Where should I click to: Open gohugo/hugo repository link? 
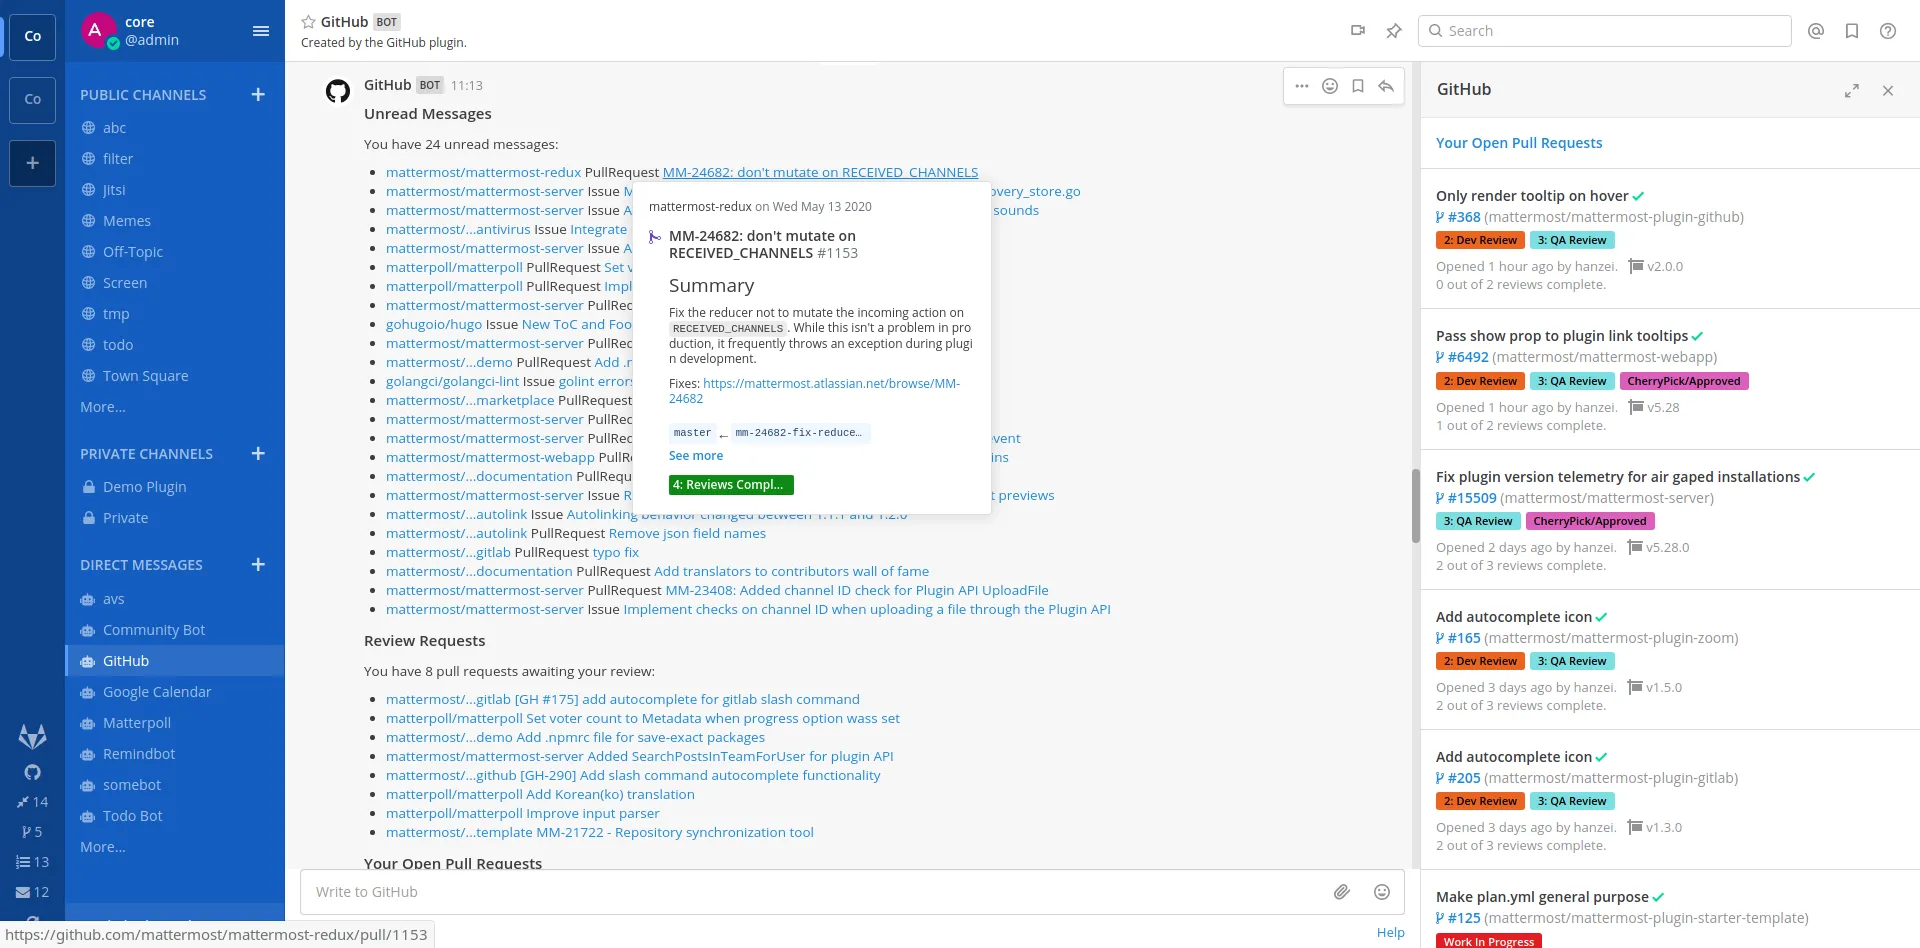[x=434, y=324]
